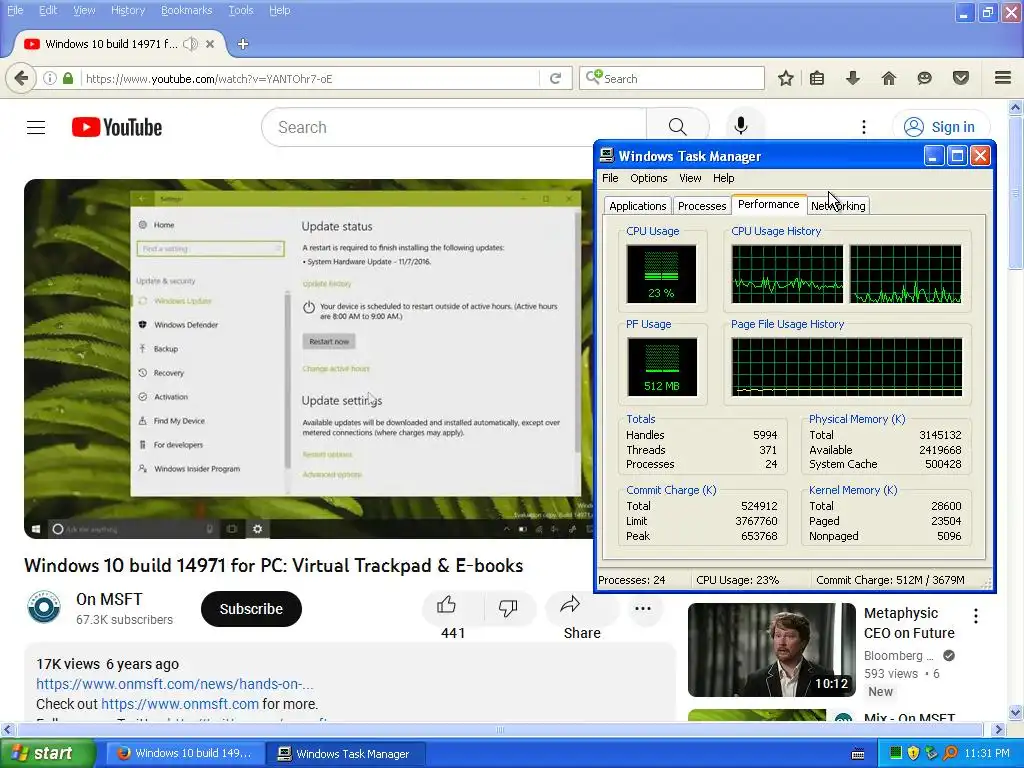Close the YouTube browser tab
1024x768 pixels.
(210, 44)
